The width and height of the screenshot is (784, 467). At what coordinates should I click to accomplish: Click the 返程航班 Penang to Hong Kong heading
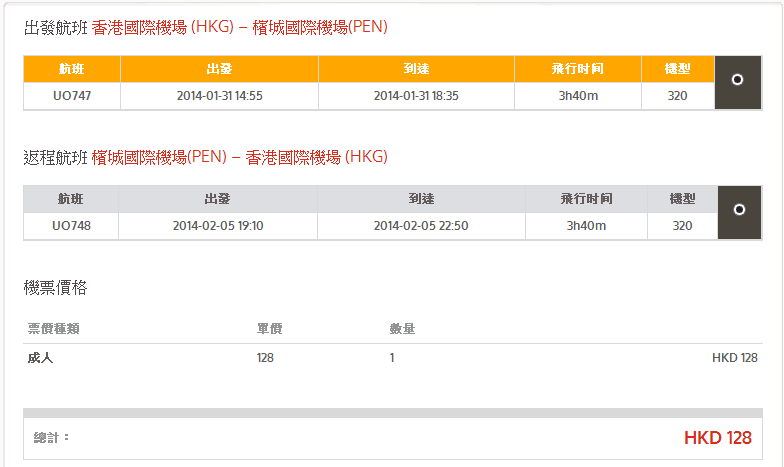(x=206, y=157)
